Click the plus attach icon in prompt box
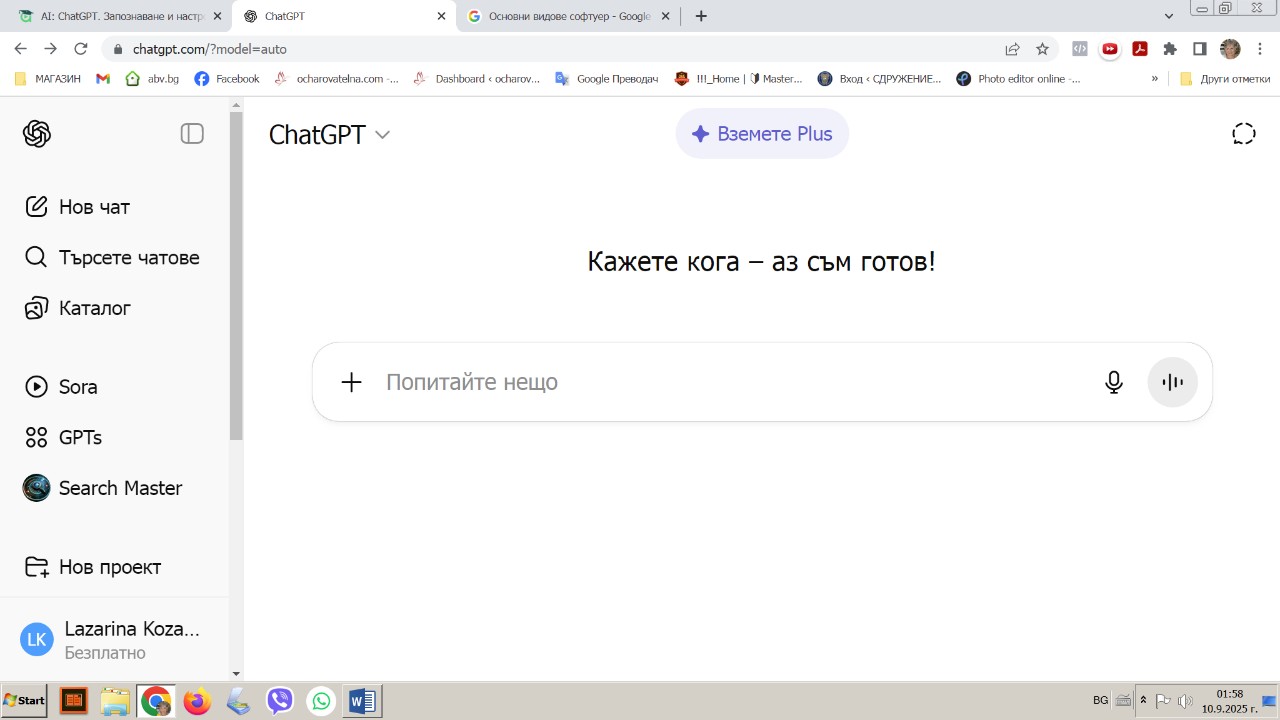This screenshot has height=720, width=1280. point(351,382)
